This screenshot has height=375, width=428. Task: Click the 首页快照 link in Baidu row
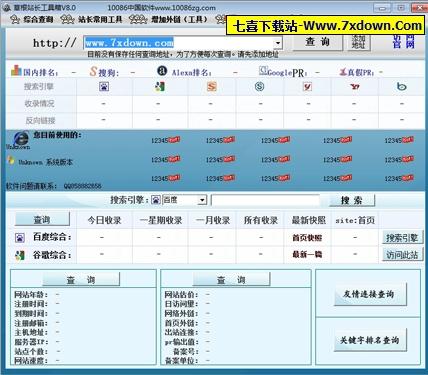point(307,238)
